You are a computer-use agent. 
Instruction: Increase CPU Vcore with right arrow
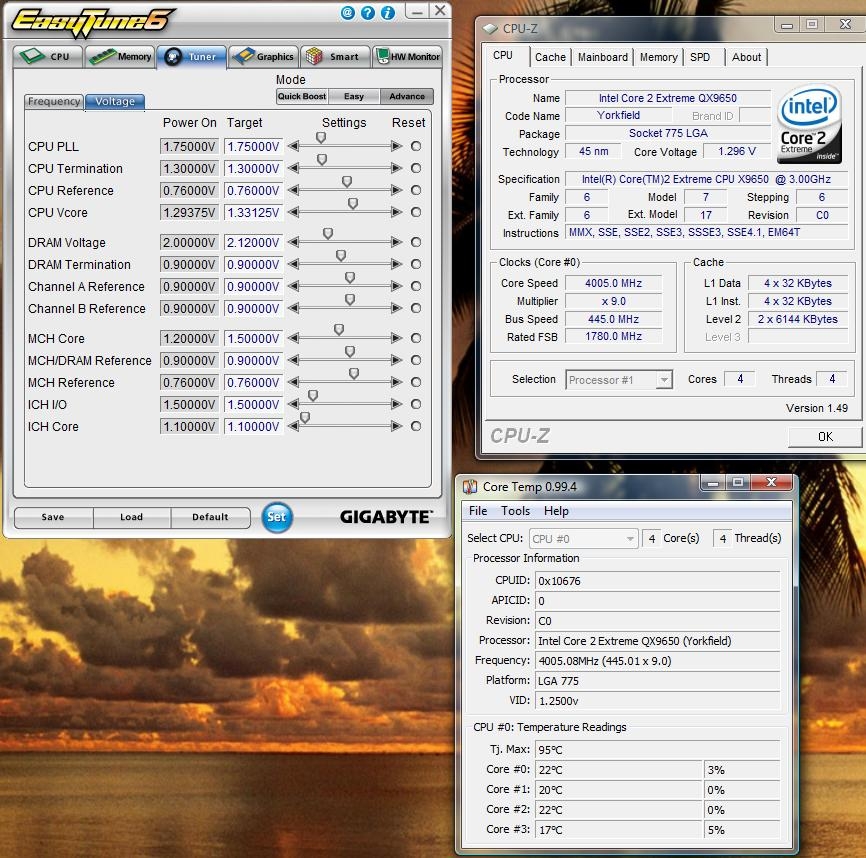[397, 213]
